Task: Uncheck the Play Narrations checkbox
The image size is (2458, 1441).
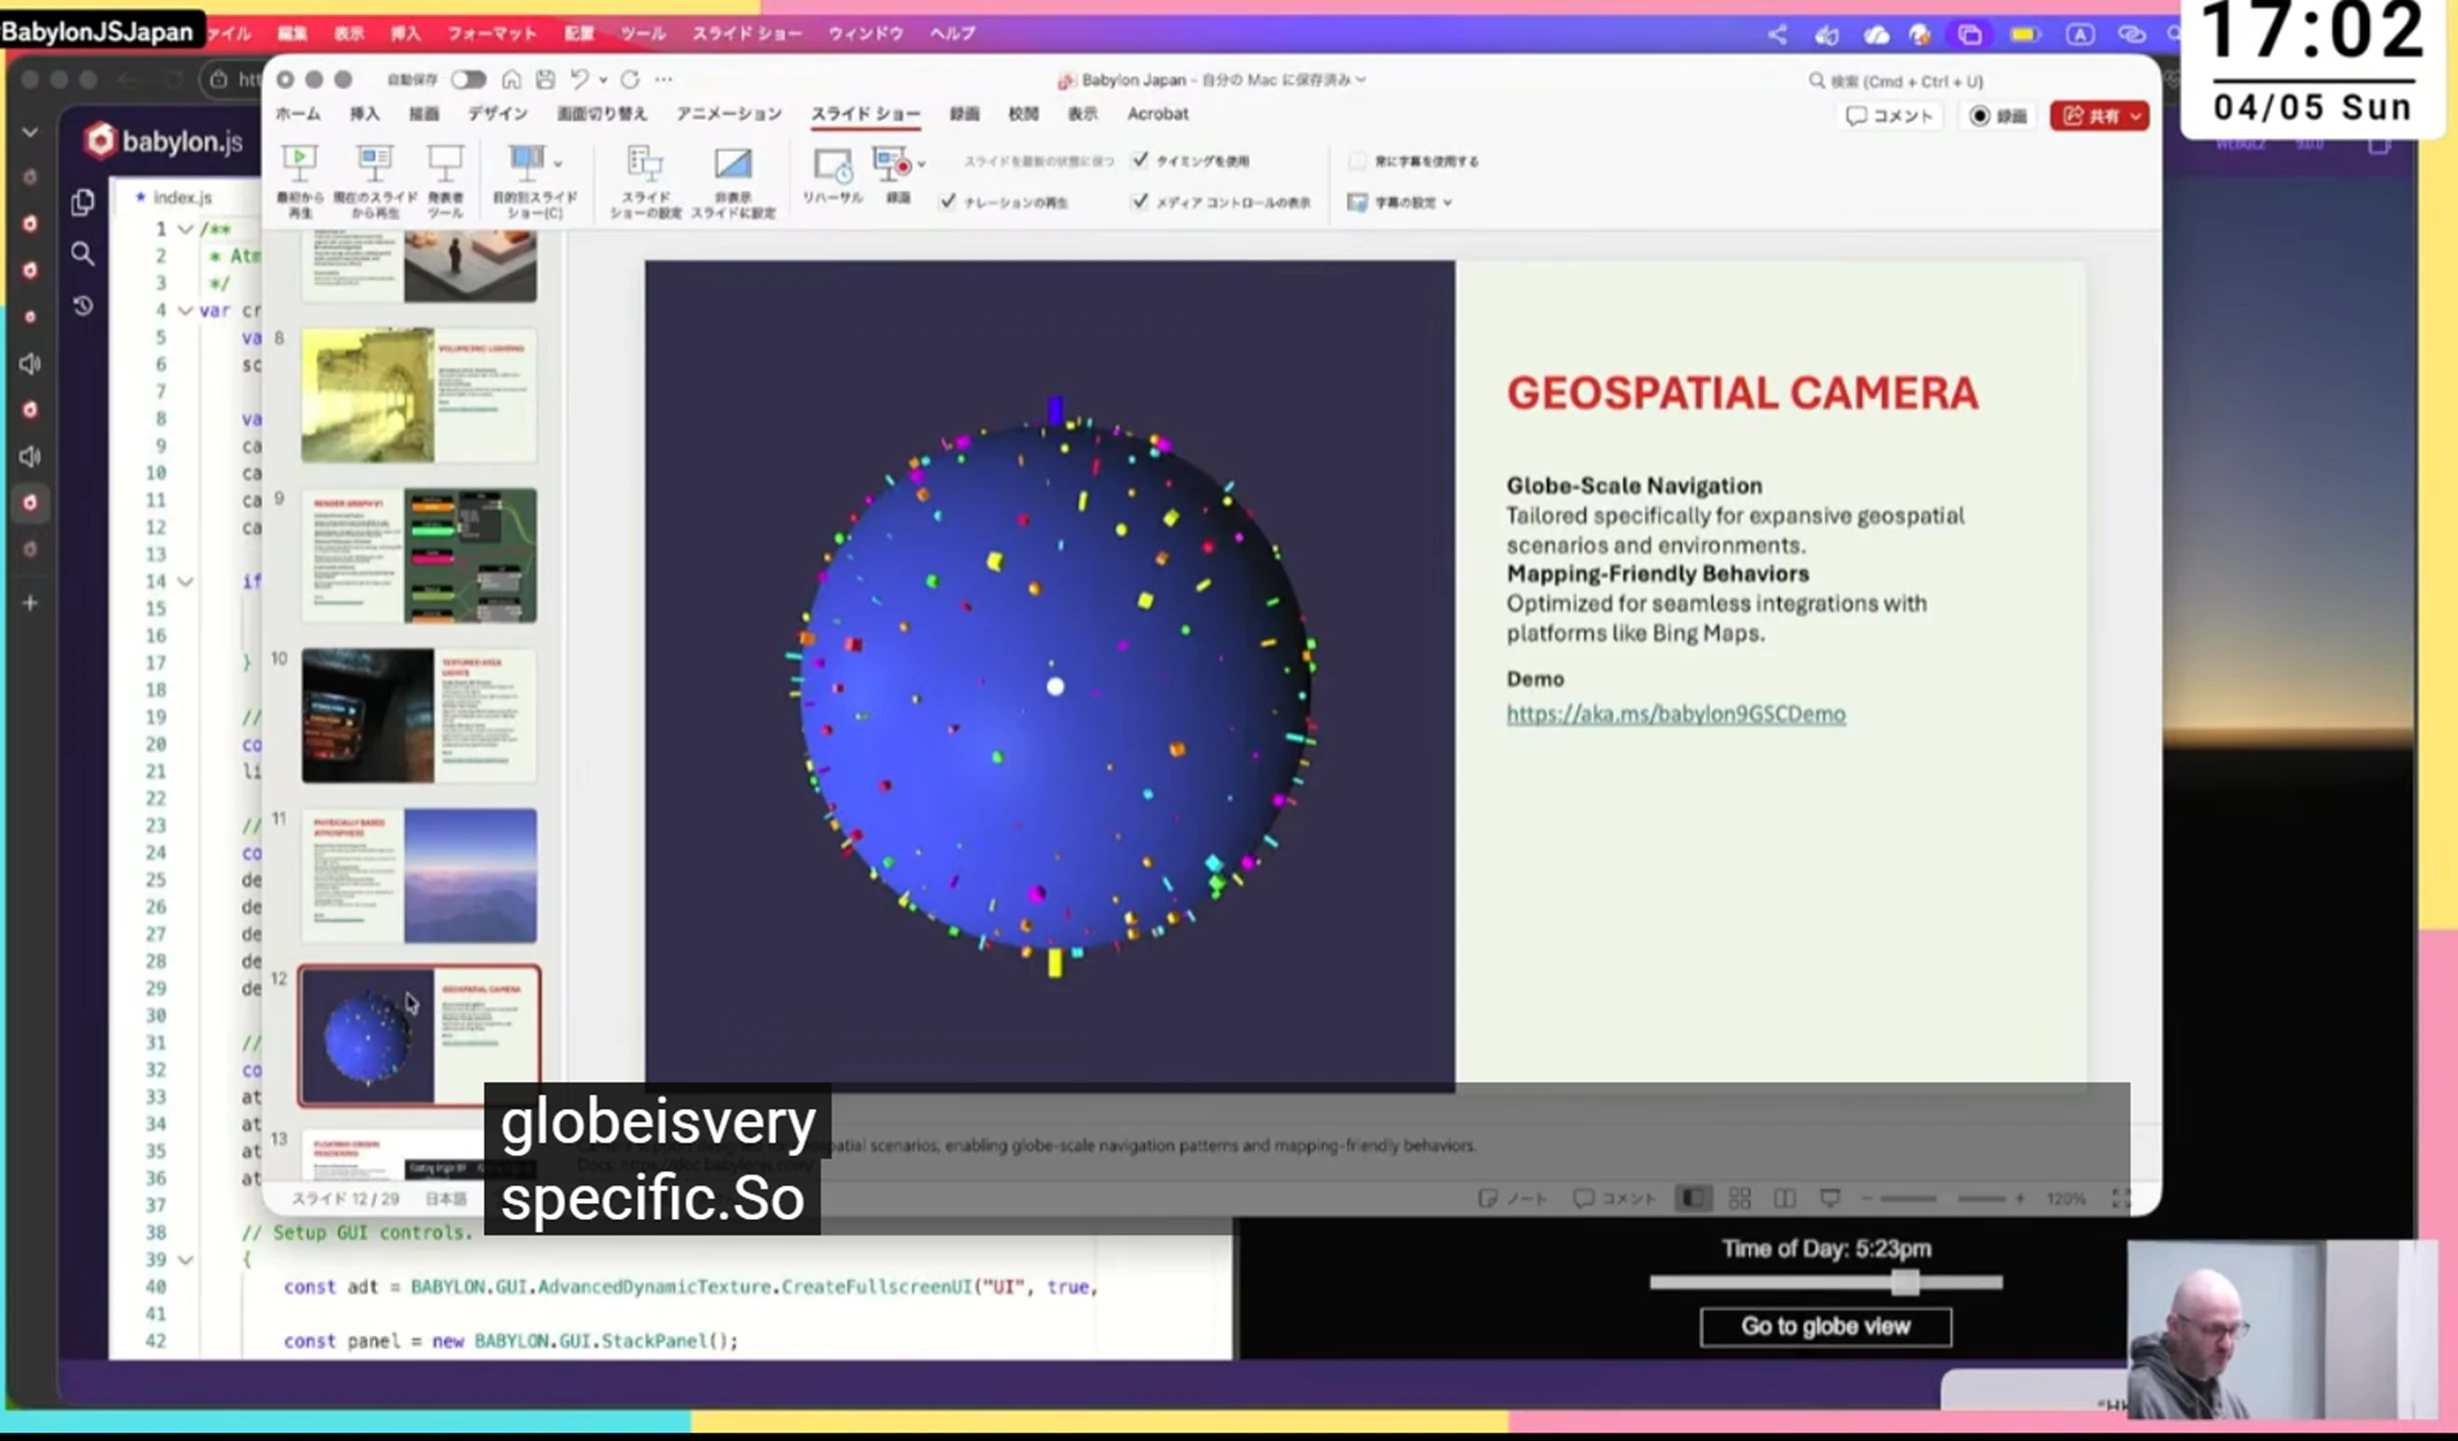Action: [x=947, y=201]
